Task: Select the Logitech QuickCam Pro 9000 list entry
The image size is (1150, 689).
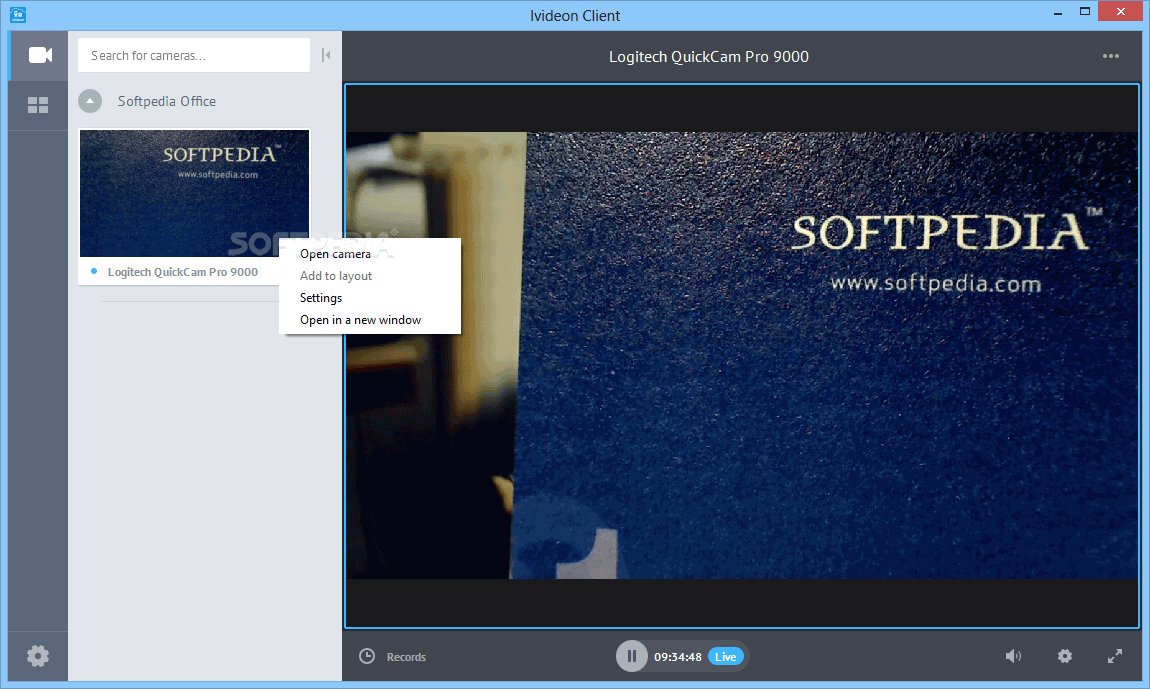Action: [183, 272]
